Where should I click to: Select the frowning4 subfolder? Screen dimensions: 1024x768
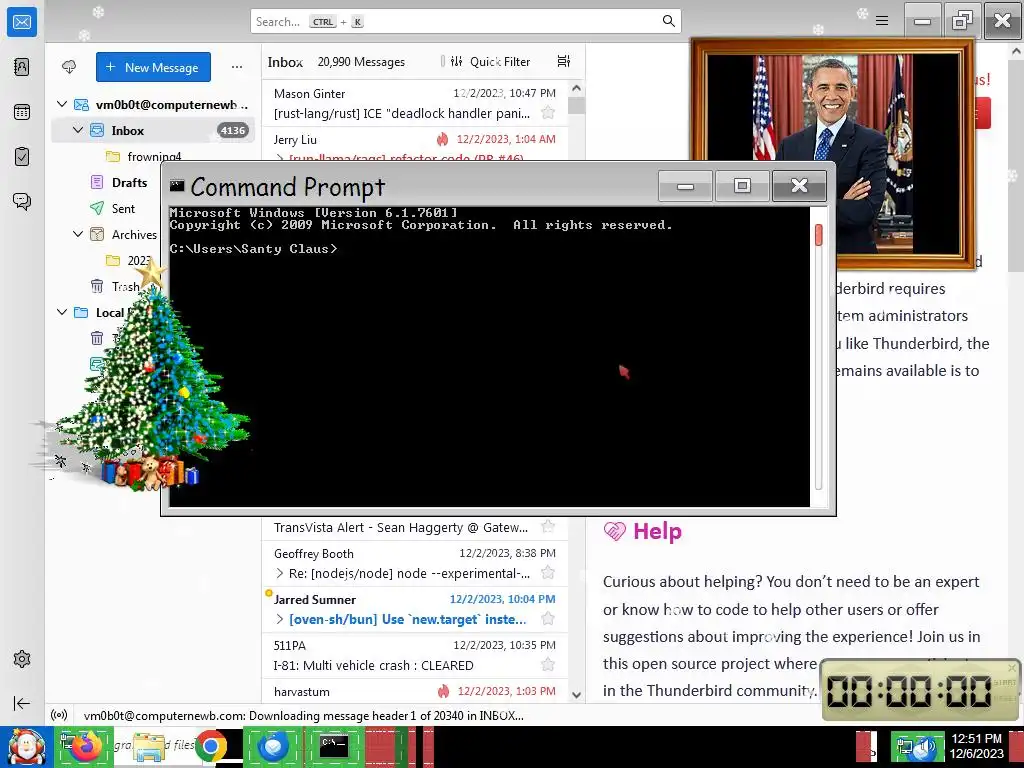pos(153,156)
